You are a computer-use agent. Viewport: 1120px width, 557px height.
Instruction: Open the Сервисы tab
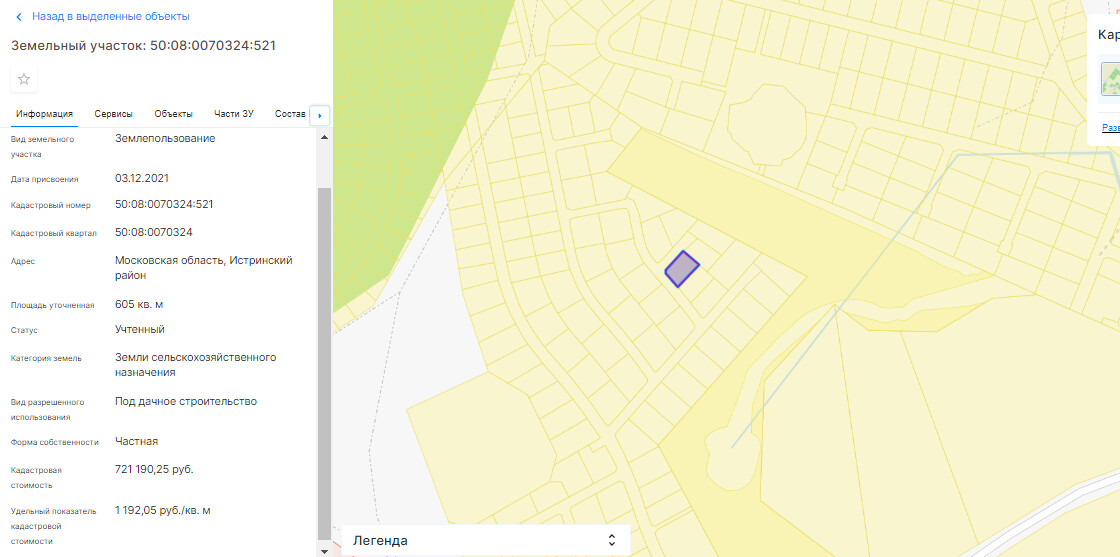[114, 114]
